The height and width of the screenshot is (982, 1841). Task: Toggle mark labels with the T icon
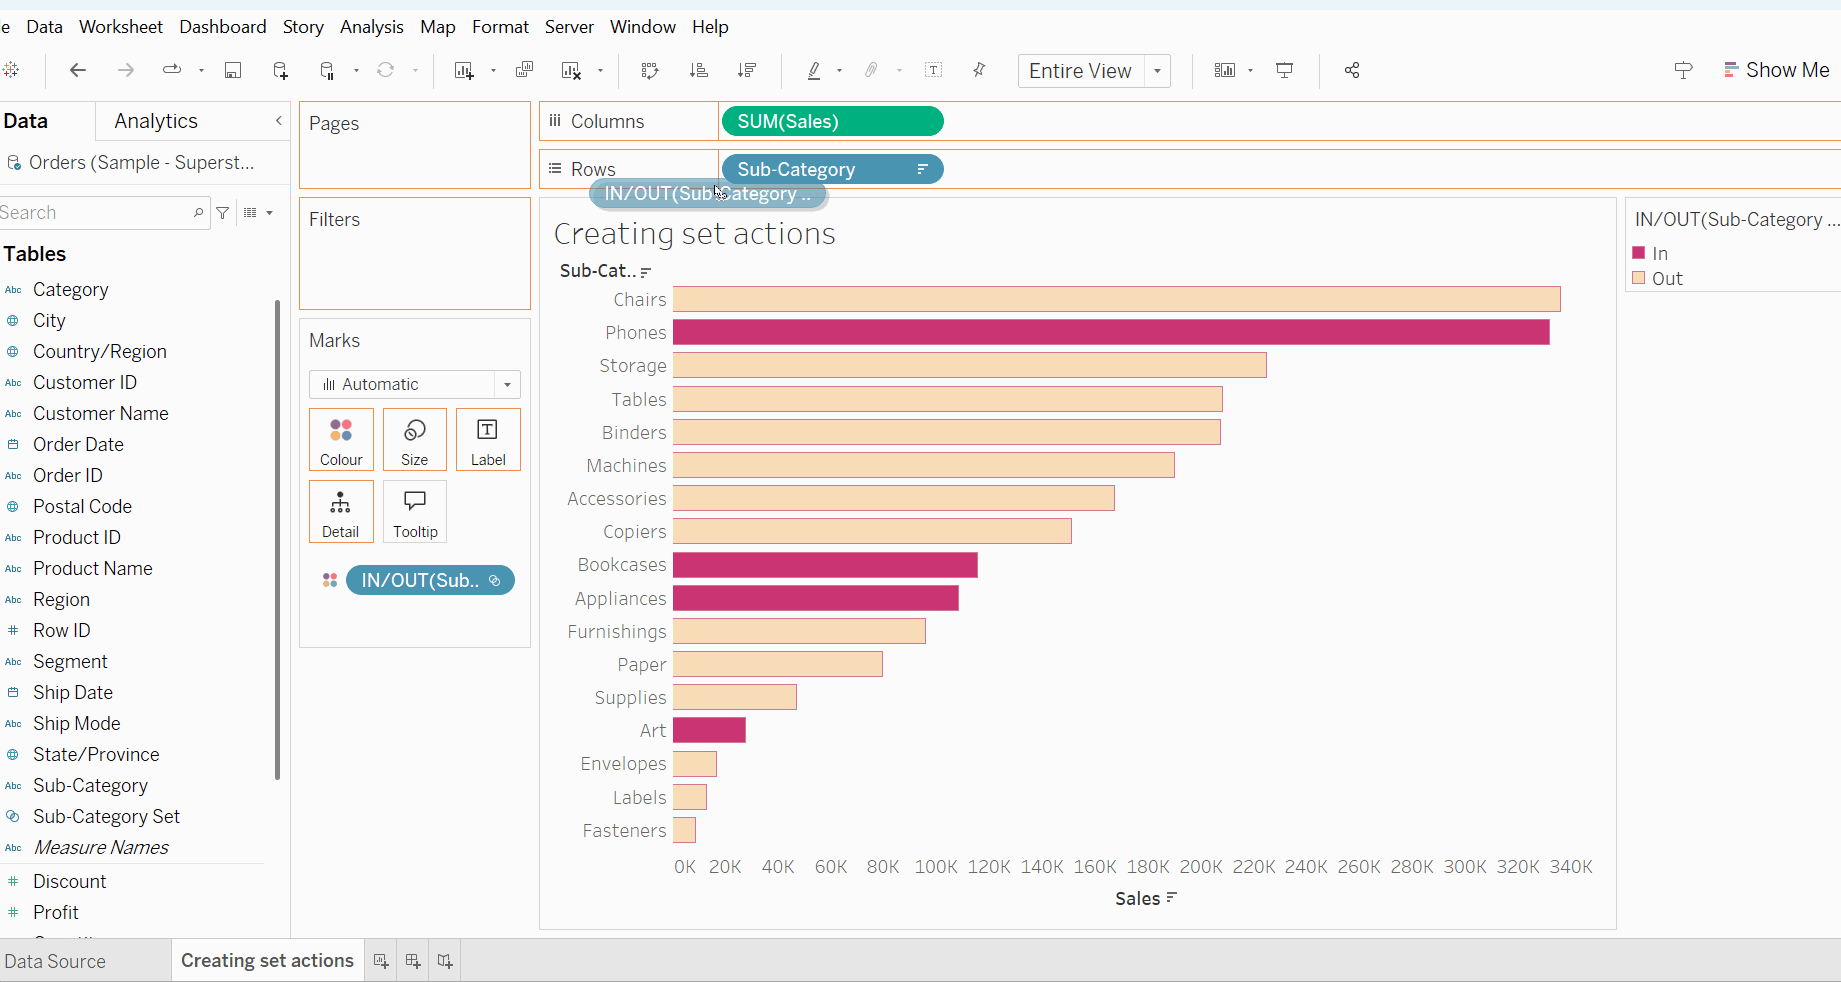(933, 70)
